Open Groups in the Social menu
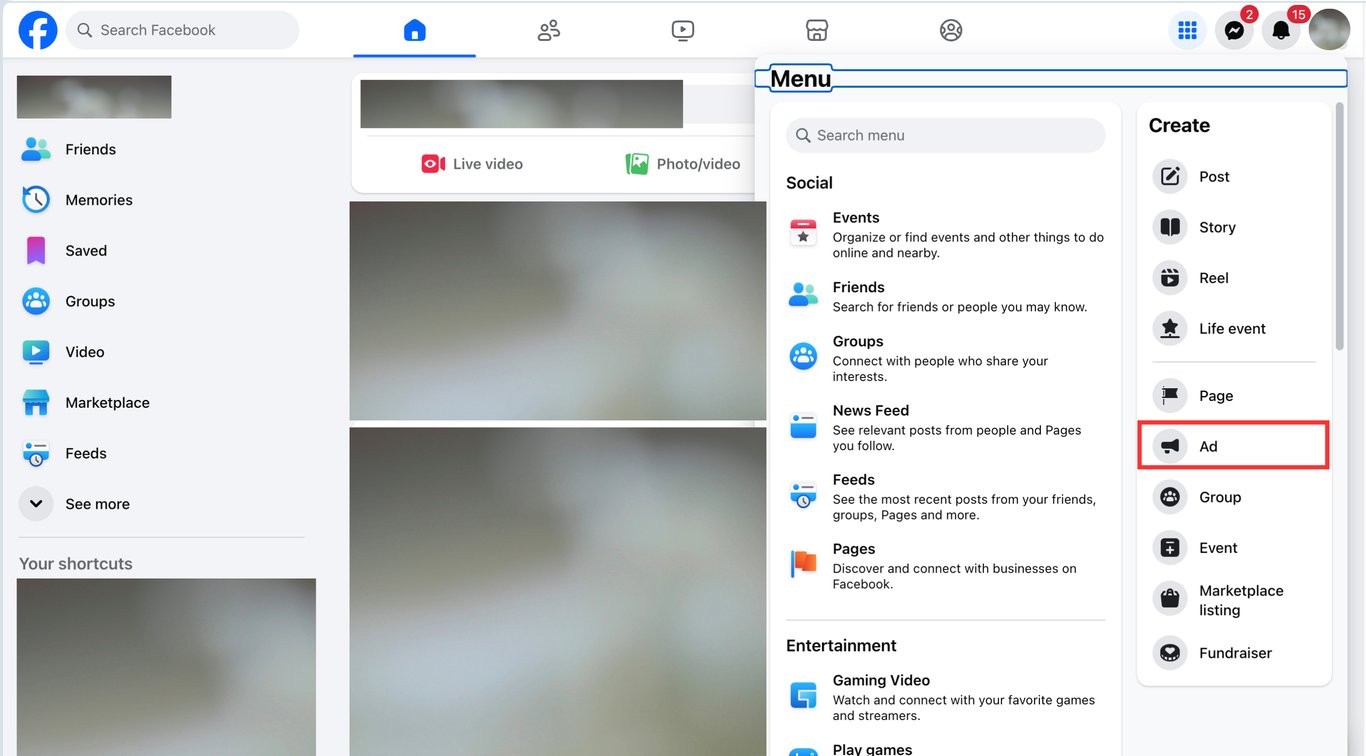The height and width of the screenshot is (756, 1366). click(x=946, y=358)
